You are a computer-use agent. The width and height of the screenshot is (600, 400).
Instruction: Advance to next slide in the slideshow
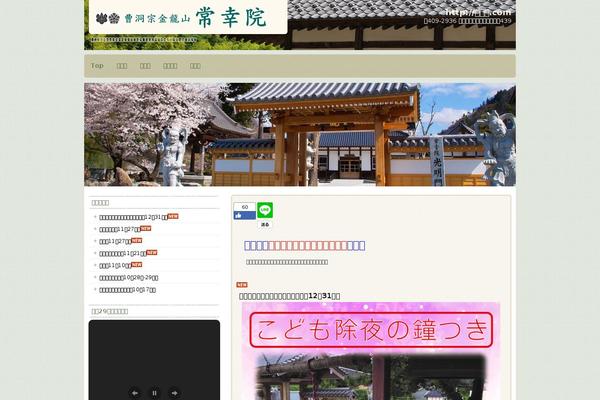pos(174,393)
